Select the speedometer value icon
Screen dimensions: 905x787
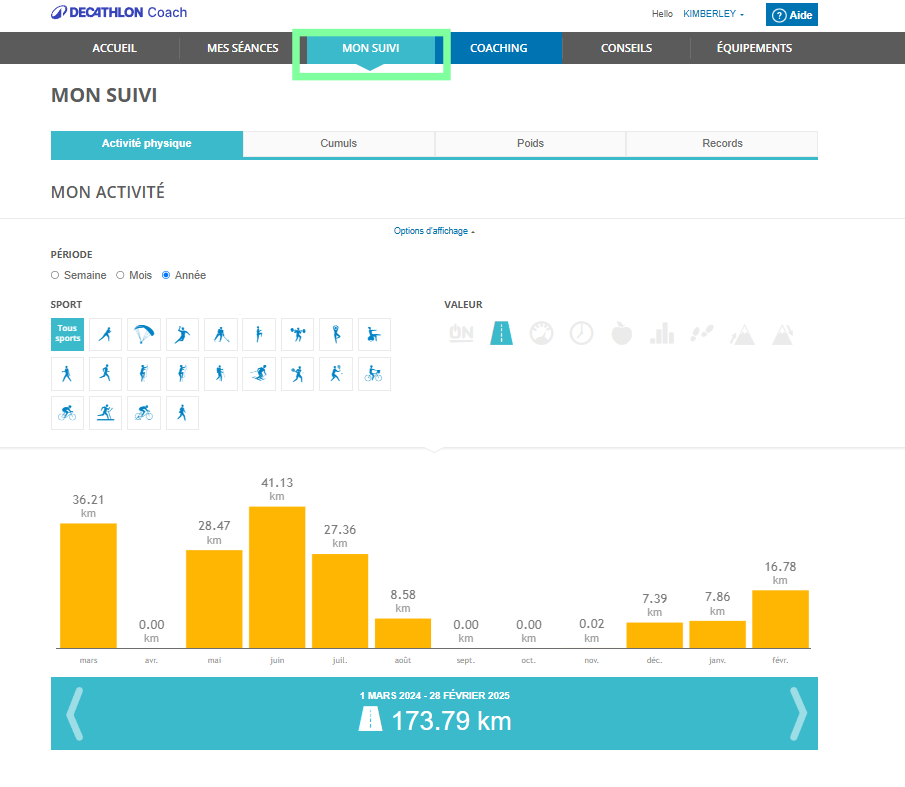pyautogui.click(x=541, y=334)
